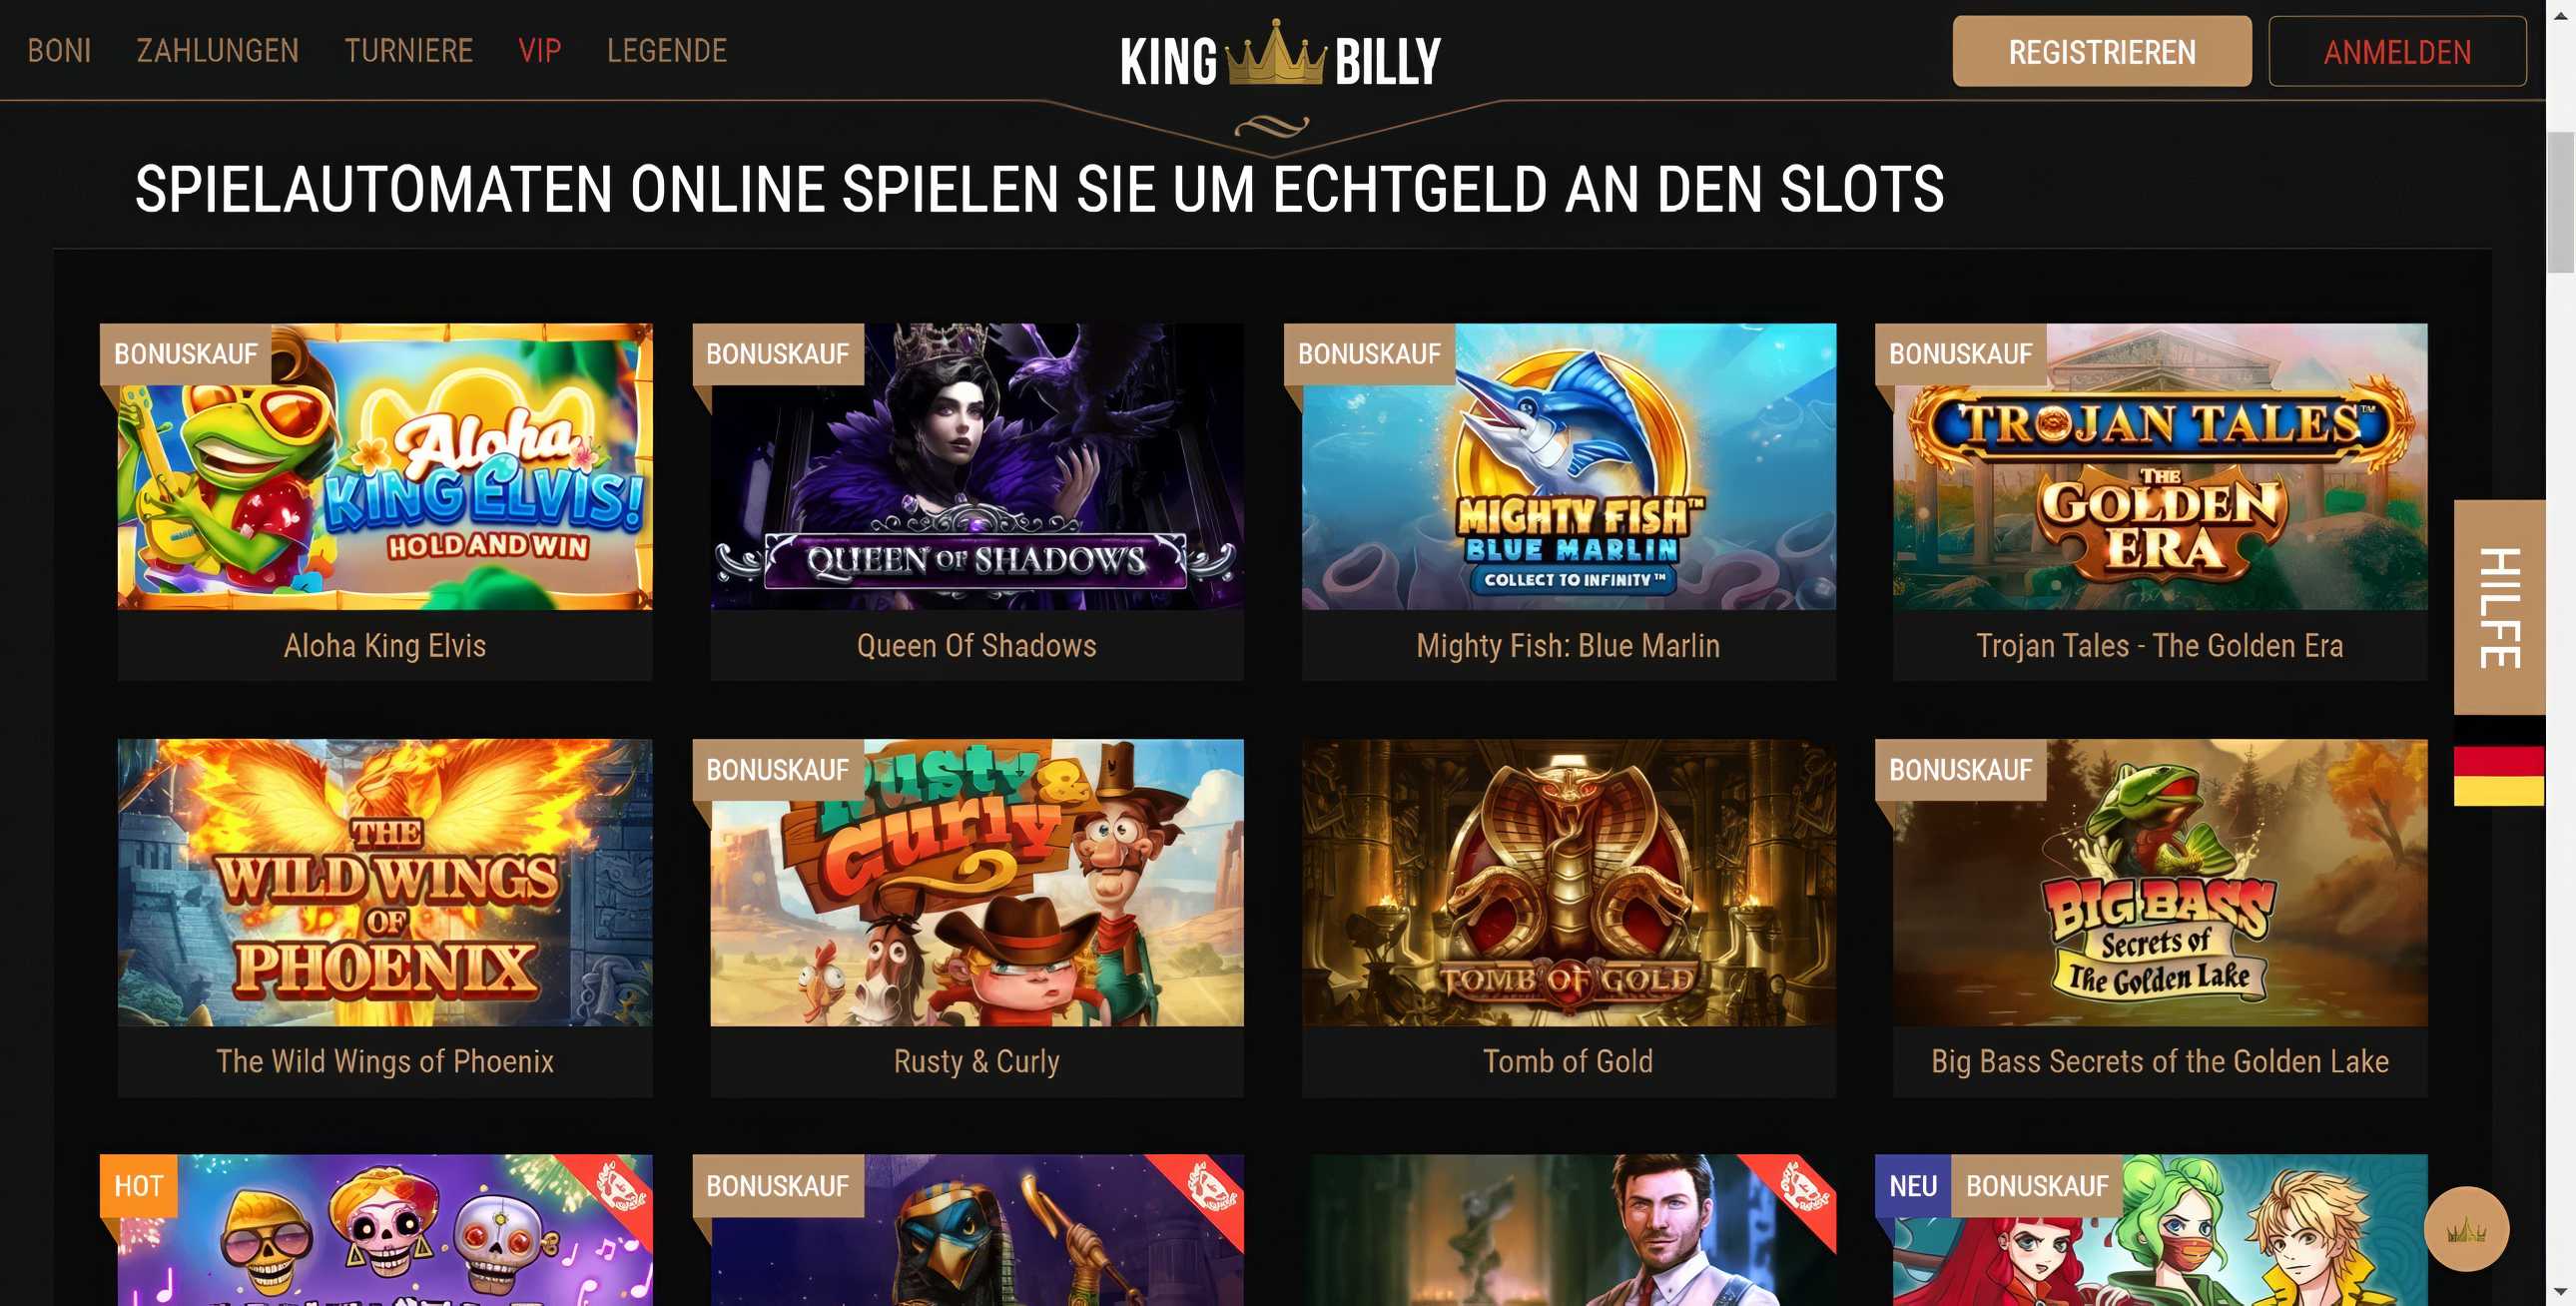The width and height of the screenshot is (2576, 1306).
Task: Click the King Billy crown logo
Action: click(1280, 55)
